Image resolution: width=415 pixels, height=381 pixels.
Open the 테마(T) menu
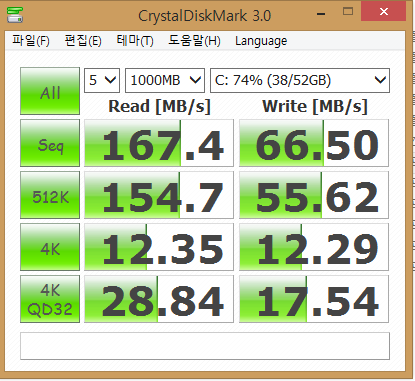[135, 41]
